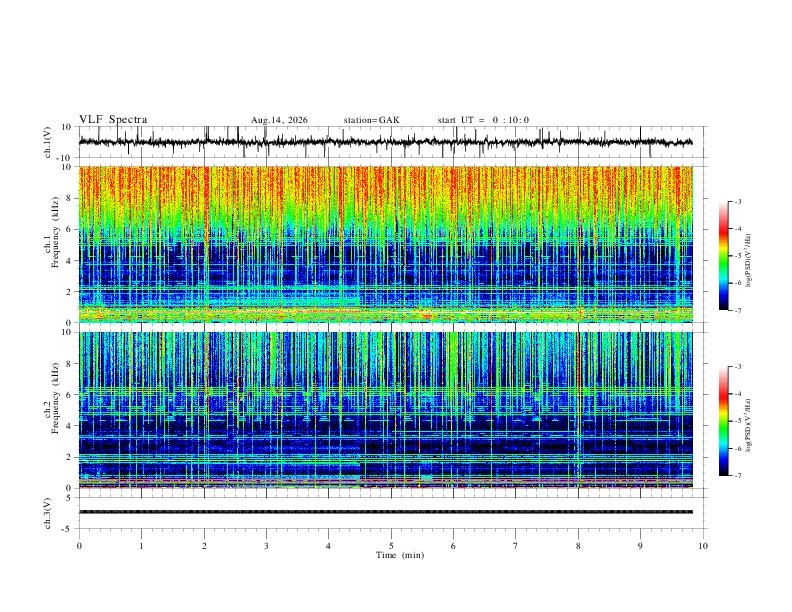Click the ch.1 top color bar
792x612 pixels.
[723, 256]
